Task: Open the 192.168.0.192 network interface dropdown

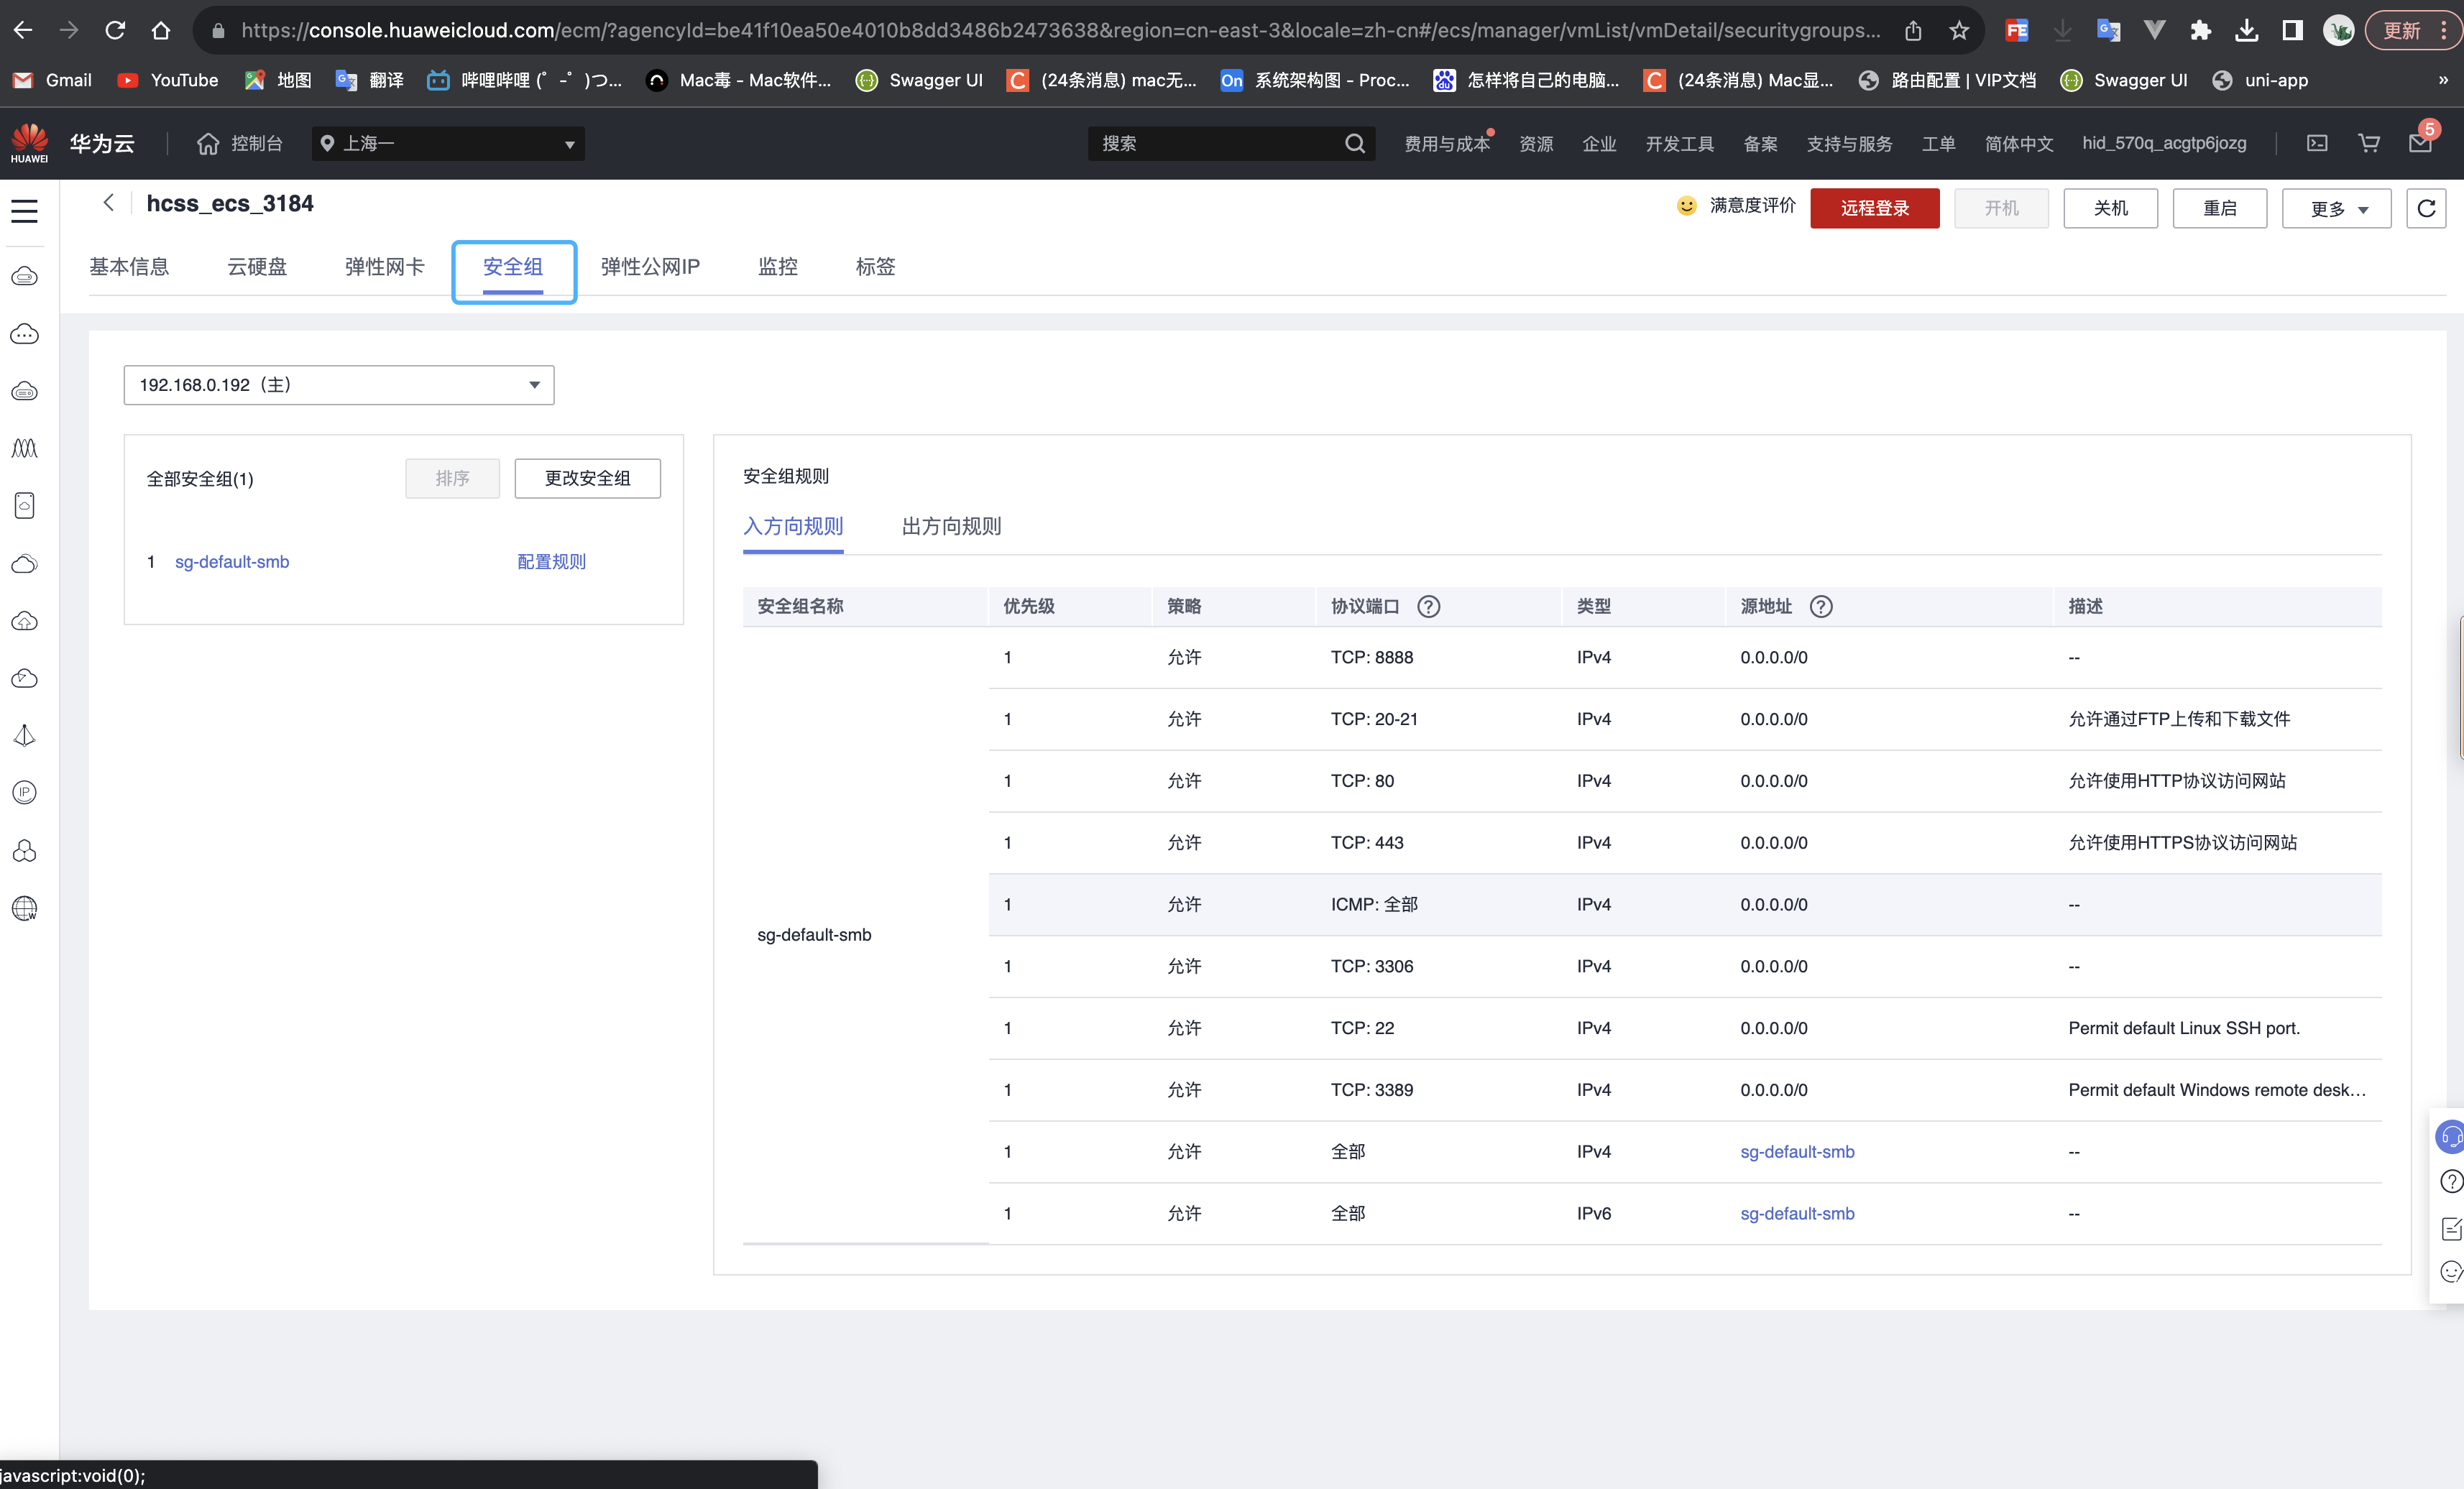Action: 338,385
